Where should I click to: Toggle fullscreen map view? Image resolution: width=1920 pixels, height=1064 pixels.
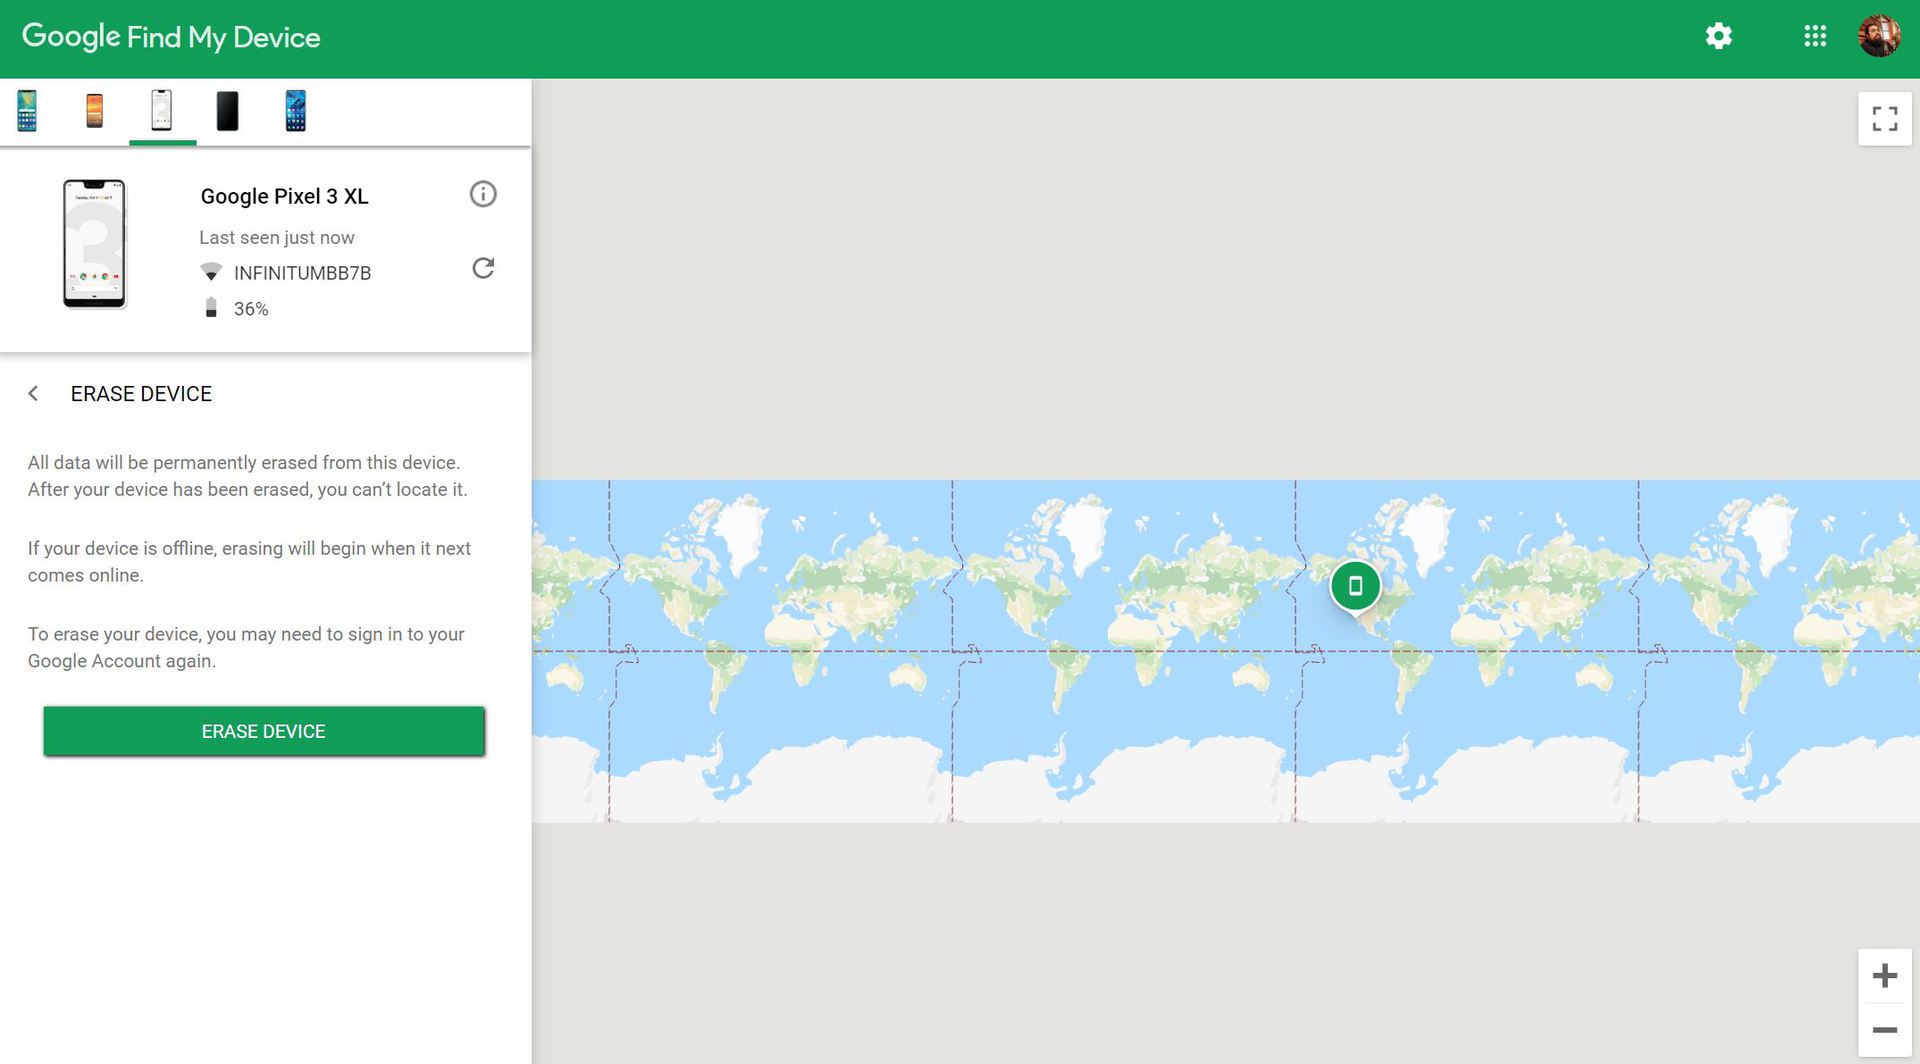[1884, 119]
